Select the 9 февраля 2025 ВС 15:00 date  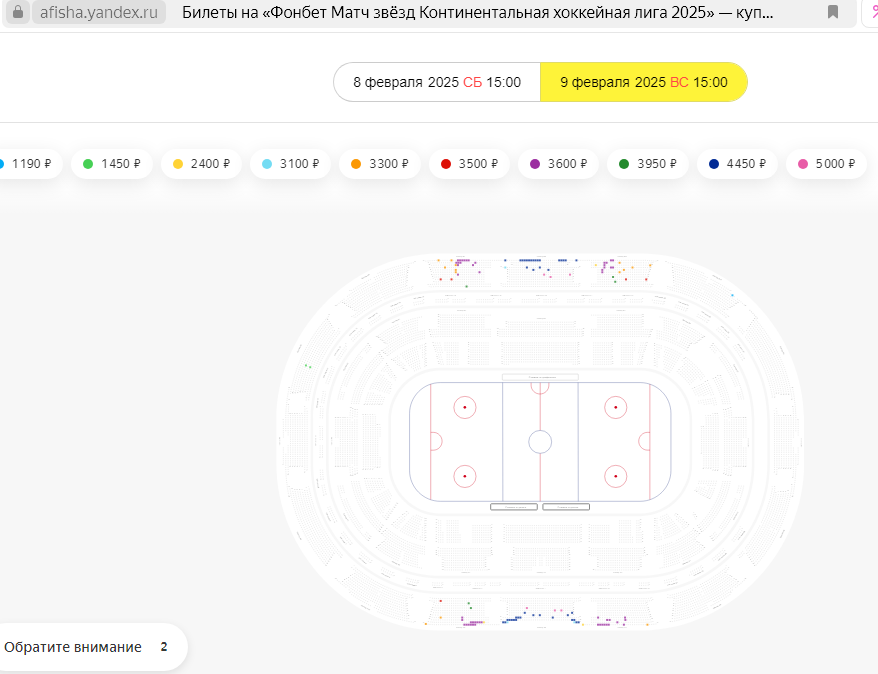644,82
